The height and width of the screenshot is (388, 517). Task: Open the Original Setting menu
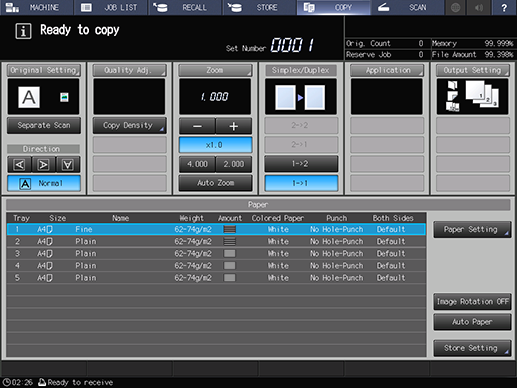pos(44,70)
